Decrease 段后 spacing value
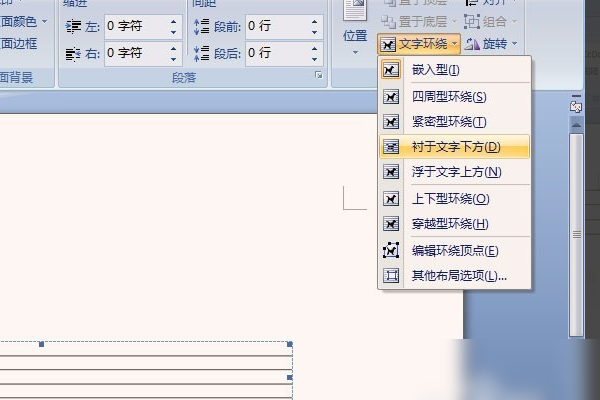 pos(315,59)
